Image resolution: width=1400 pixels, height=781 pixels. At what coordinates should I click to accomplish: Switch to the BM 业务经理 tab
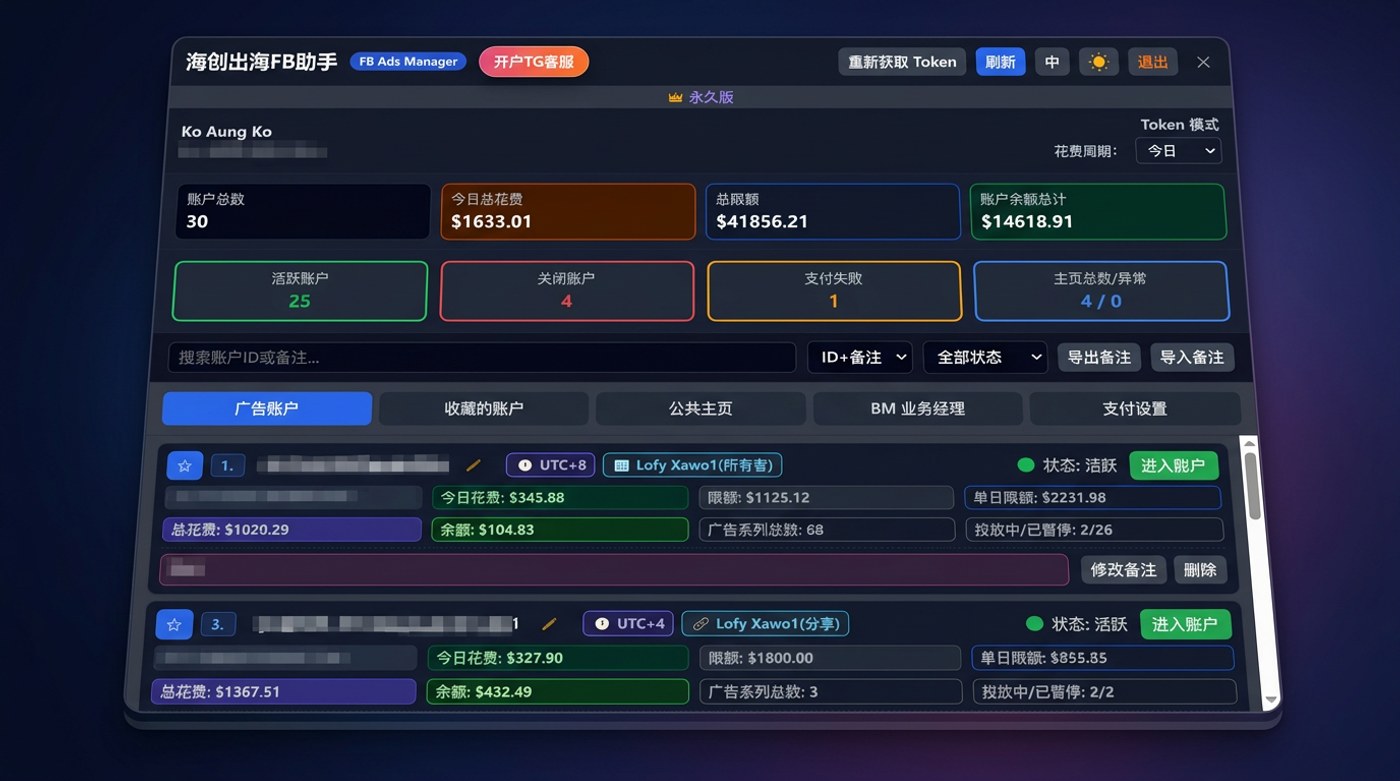tap(917, 409)
